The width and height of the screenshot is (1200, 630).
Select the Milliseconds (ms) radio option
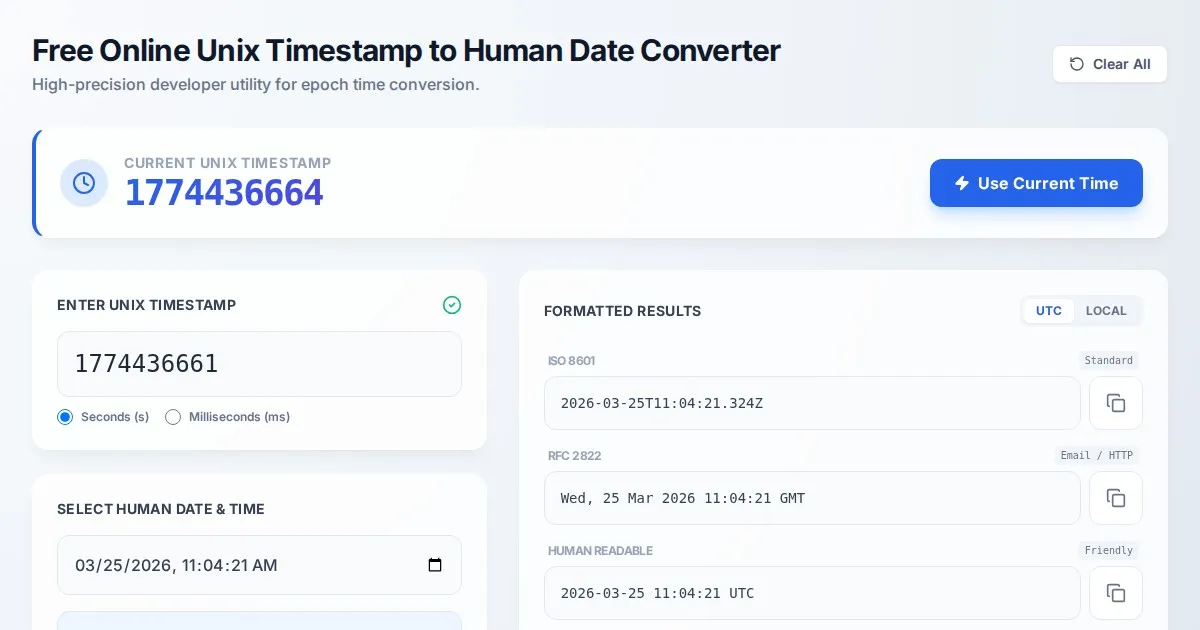(x=173, y=417)
